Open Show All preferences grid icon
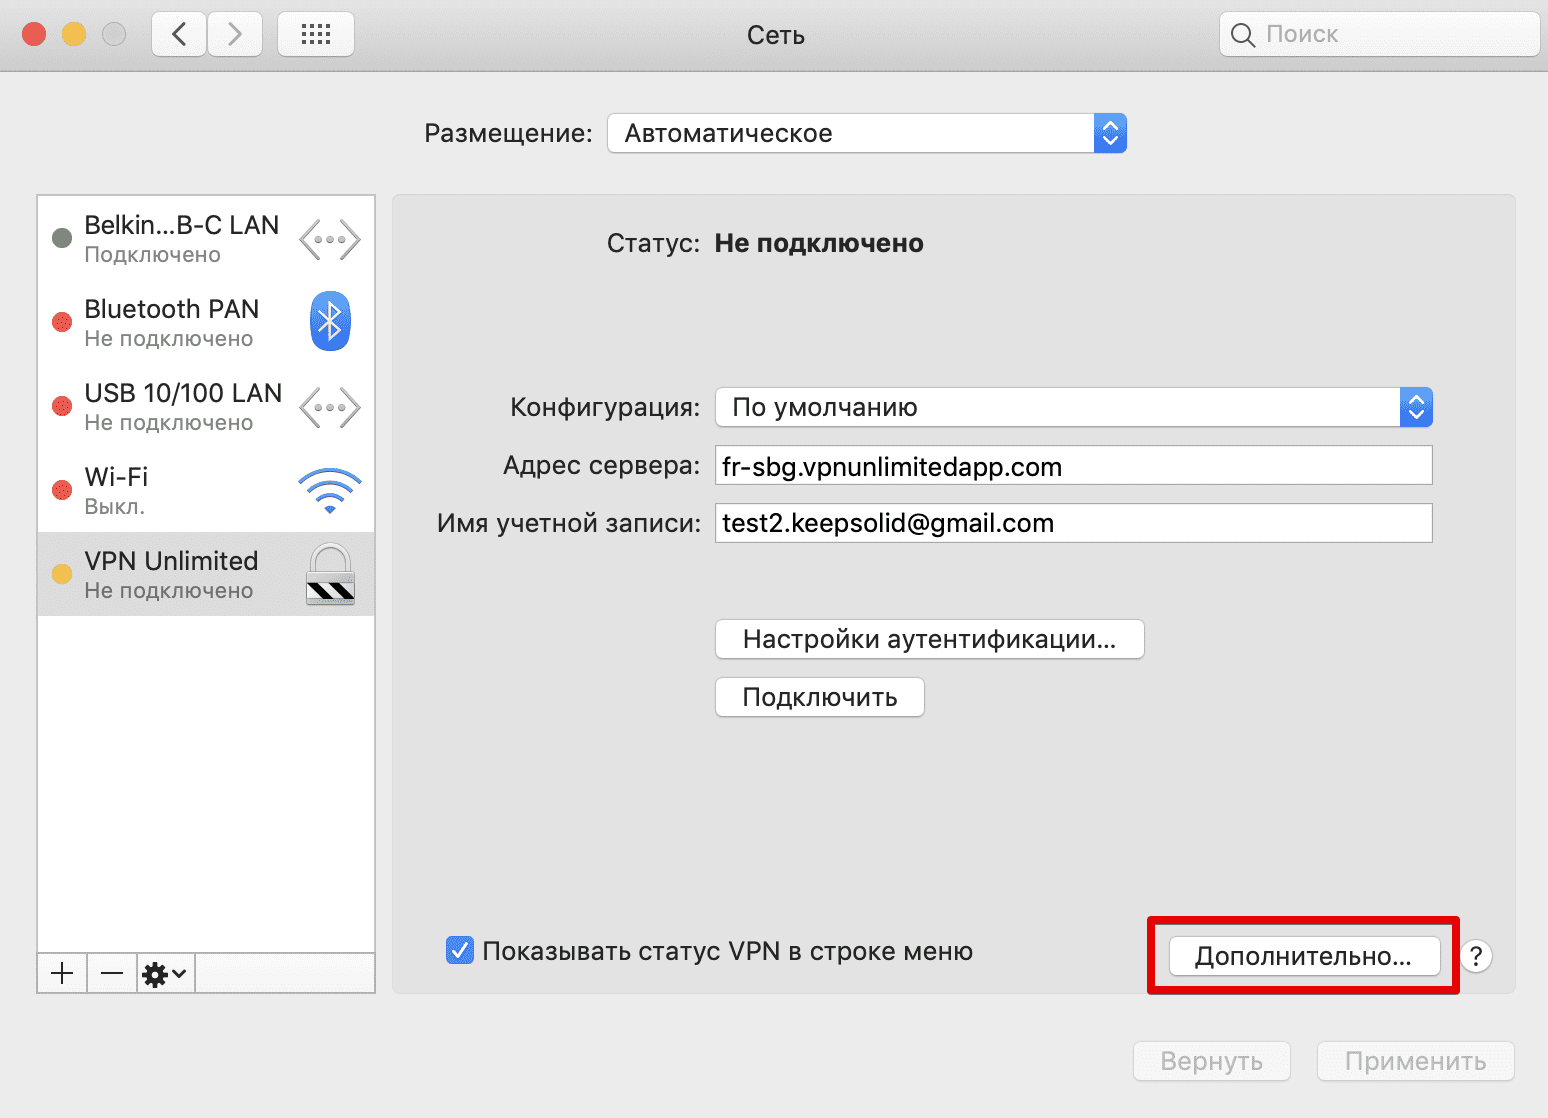 coord(315,33)
